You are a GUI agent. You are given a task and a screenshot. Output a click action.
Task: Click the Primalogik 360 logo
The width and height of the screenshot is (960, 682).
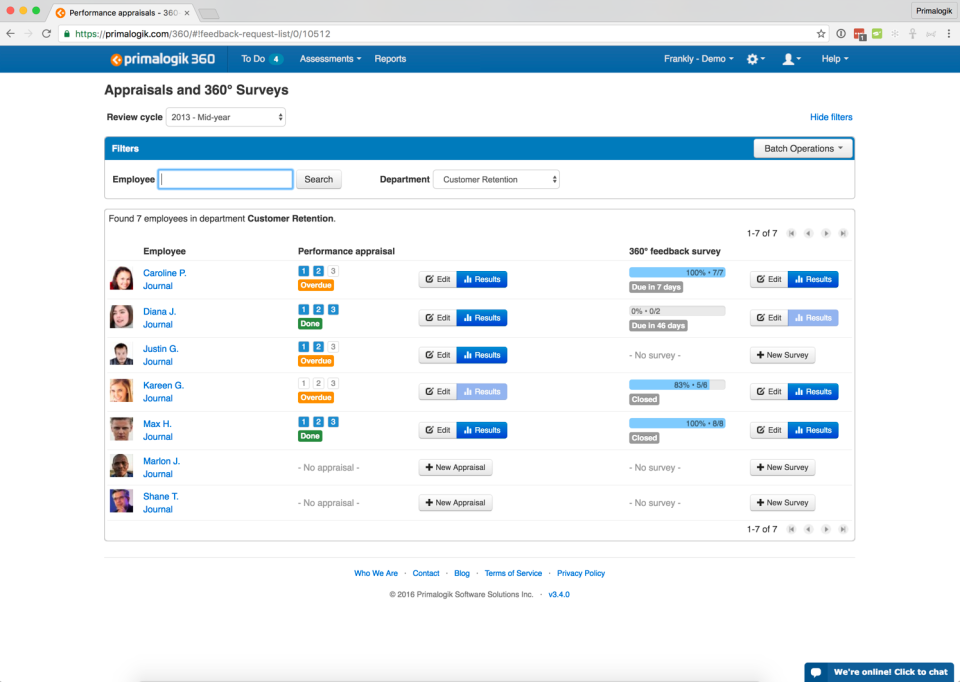(x=163, y=59)
